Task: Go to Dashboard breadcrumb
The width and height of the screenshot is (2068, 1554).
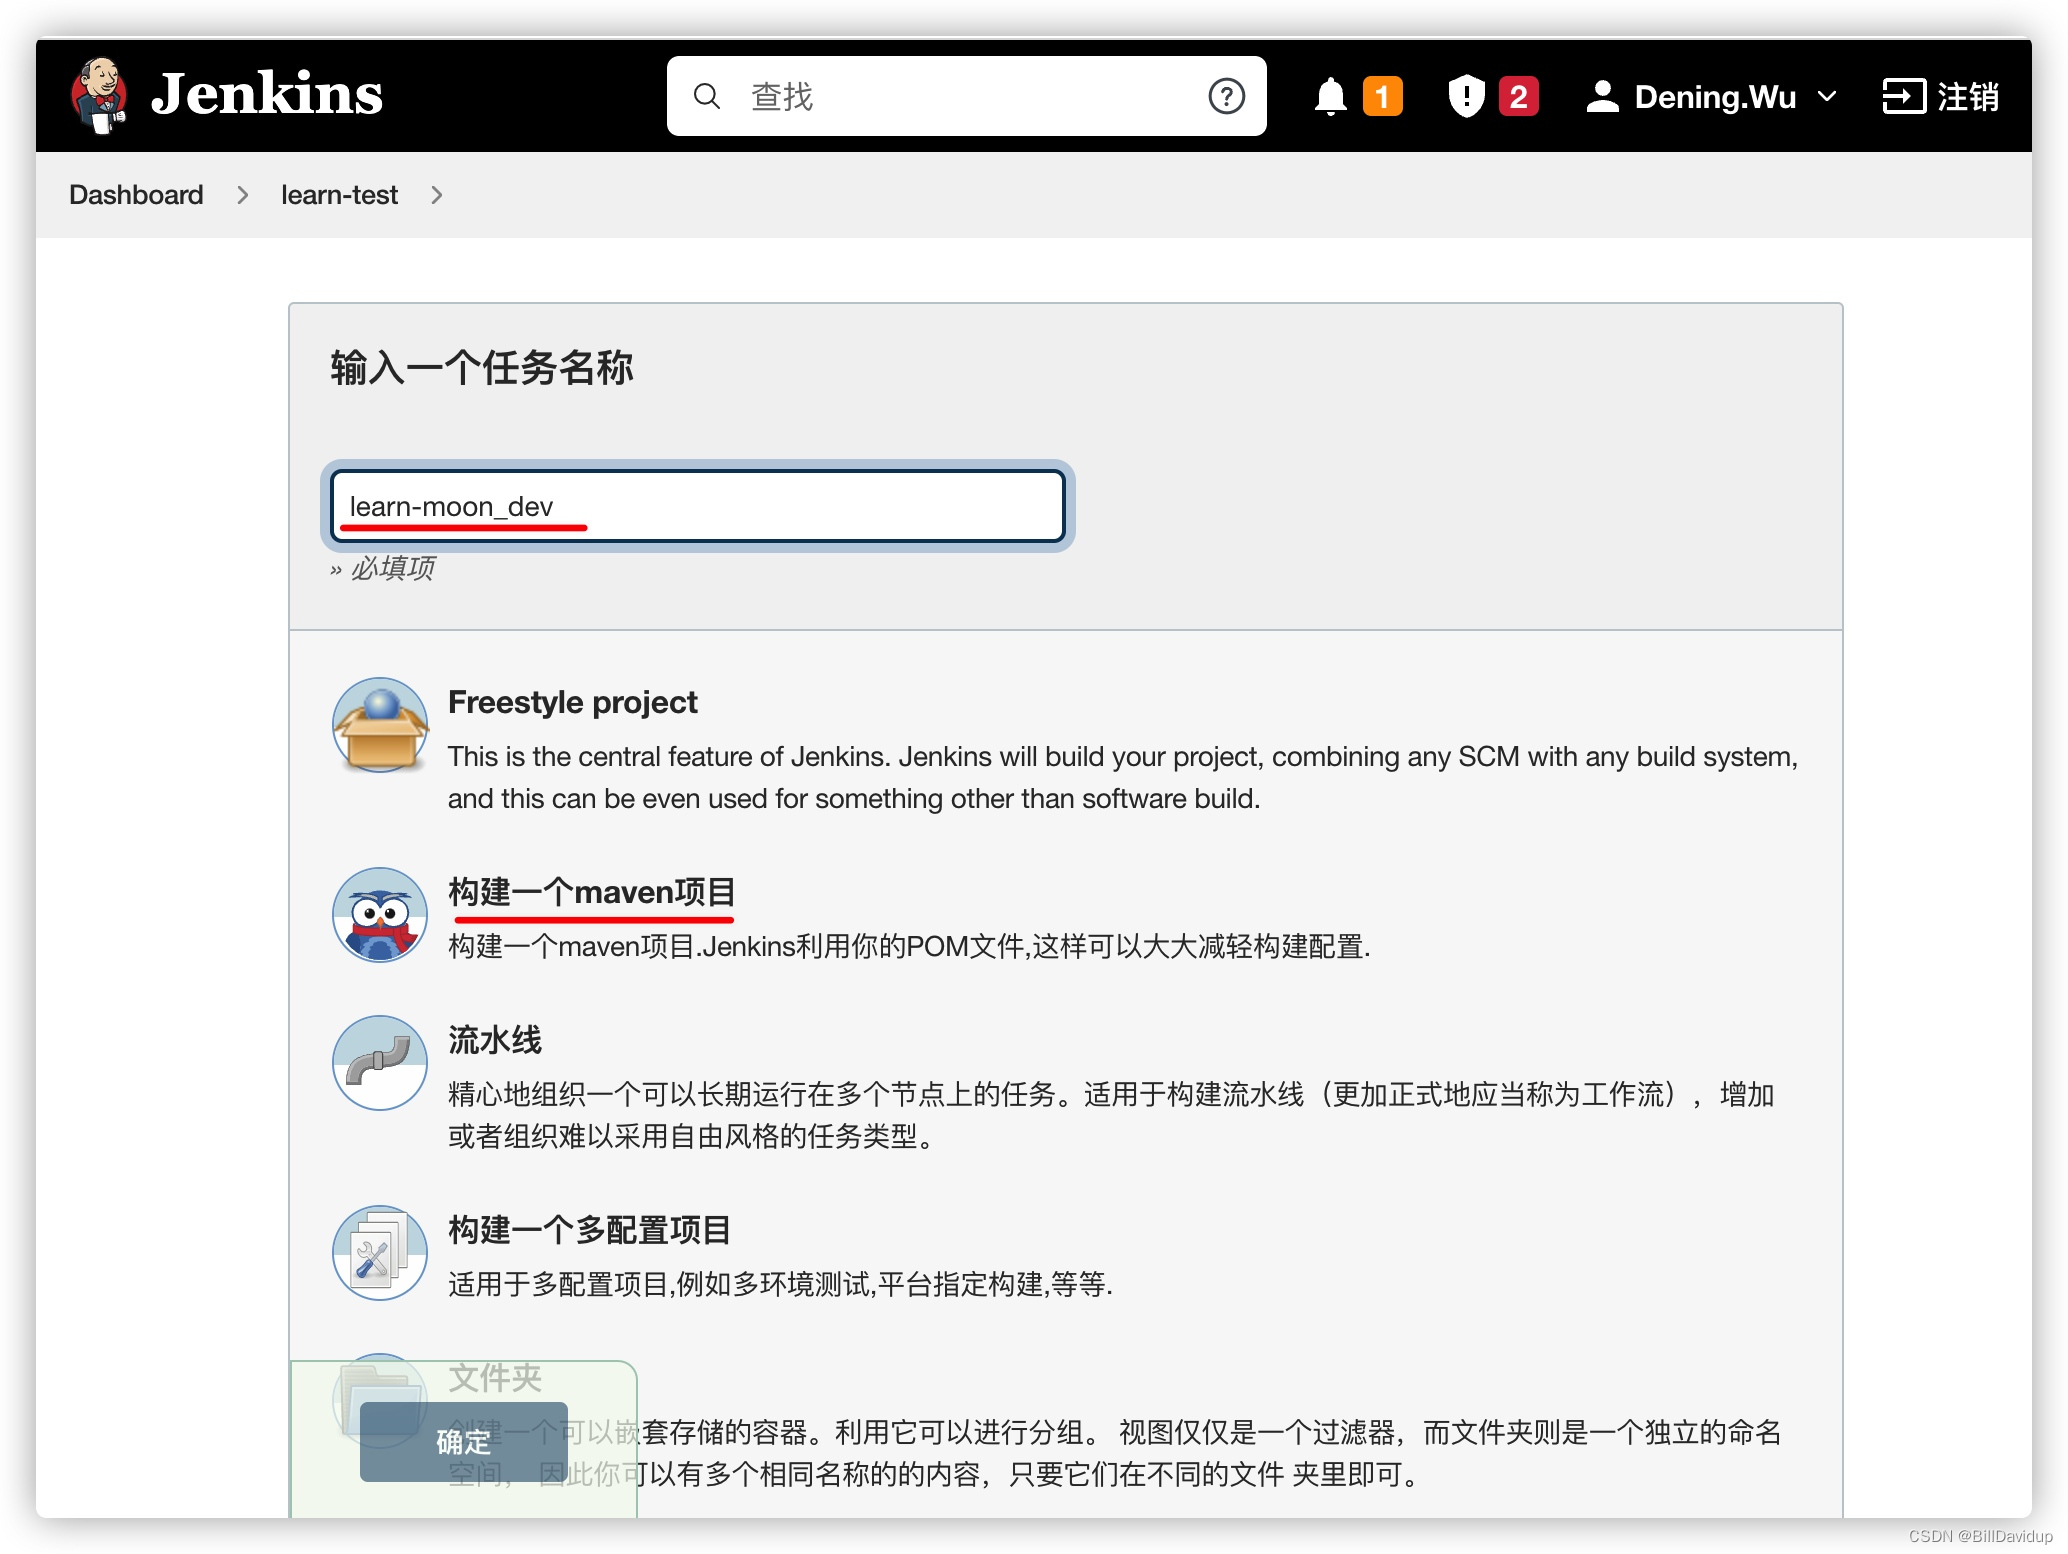Action: [x=136, y=195]
